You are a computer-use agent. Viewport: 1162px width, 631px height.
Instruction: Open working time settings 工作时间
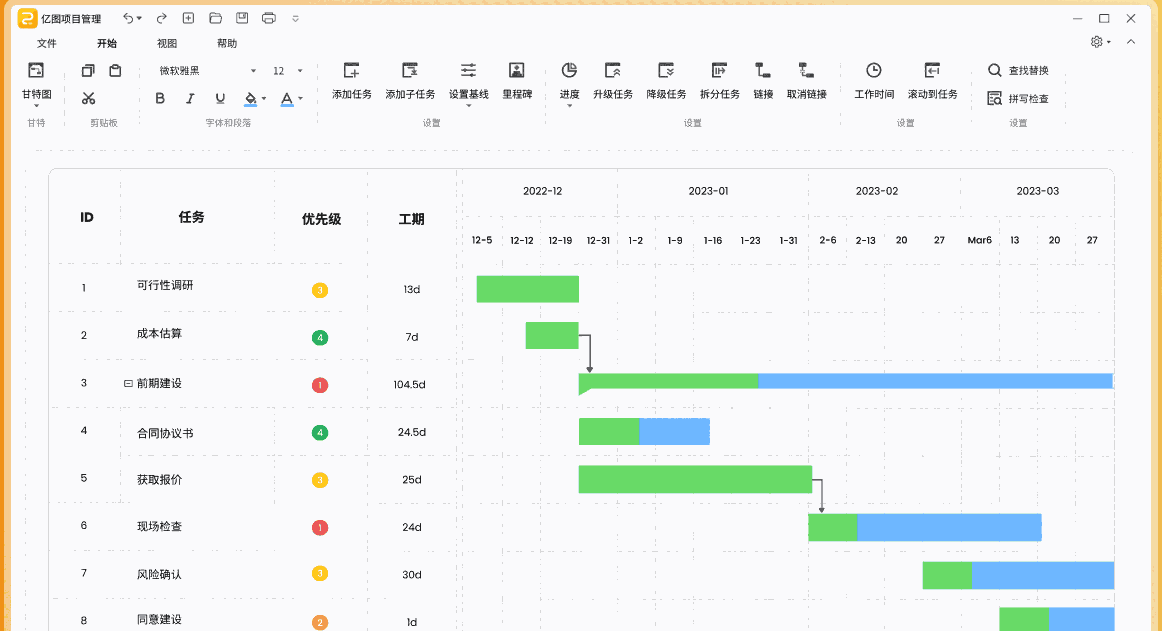coord(872,80)
